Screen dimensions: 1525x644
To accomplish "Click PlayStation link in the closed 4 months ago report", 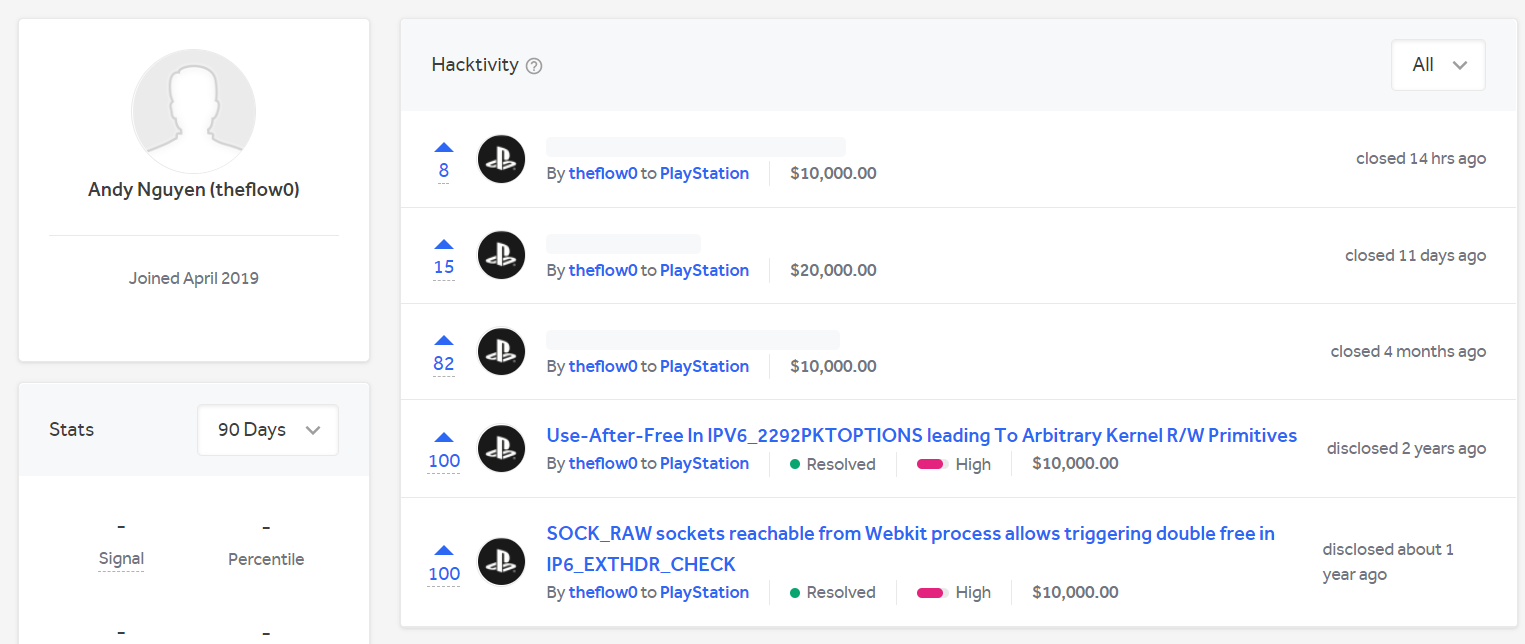I will click(704, 366).
